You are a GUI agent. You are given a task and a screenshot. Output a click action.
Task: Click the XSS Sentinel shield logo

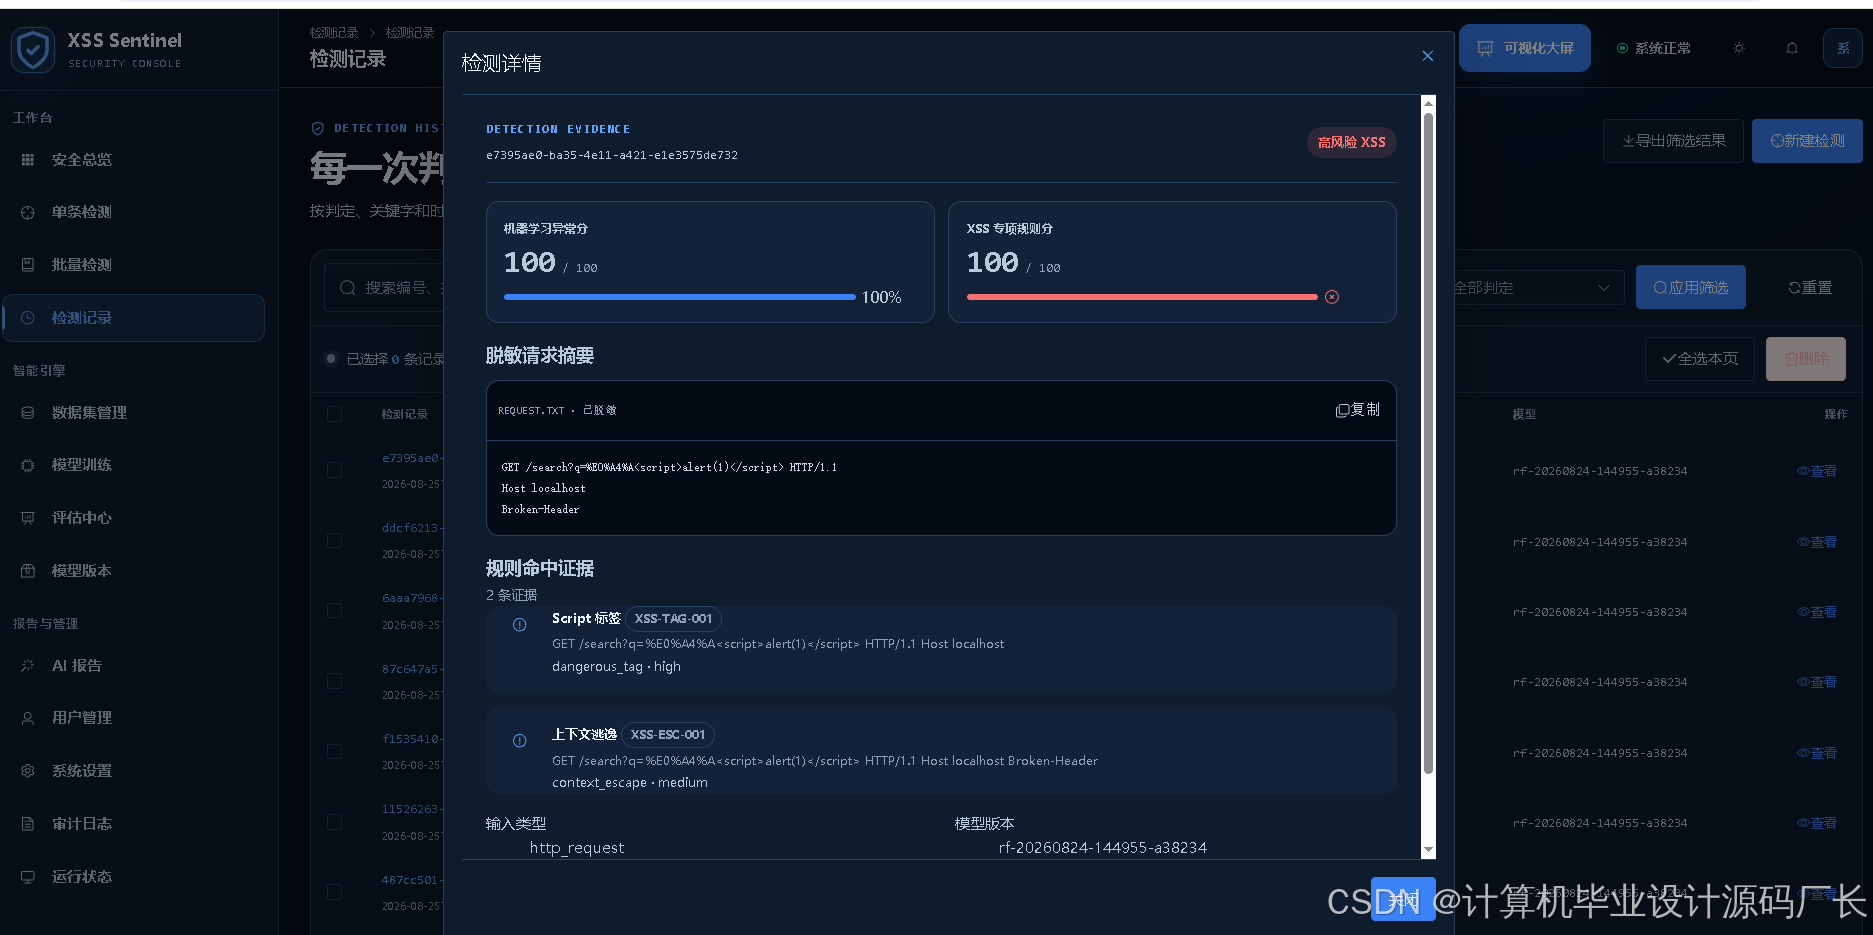[x=33, y=49]
